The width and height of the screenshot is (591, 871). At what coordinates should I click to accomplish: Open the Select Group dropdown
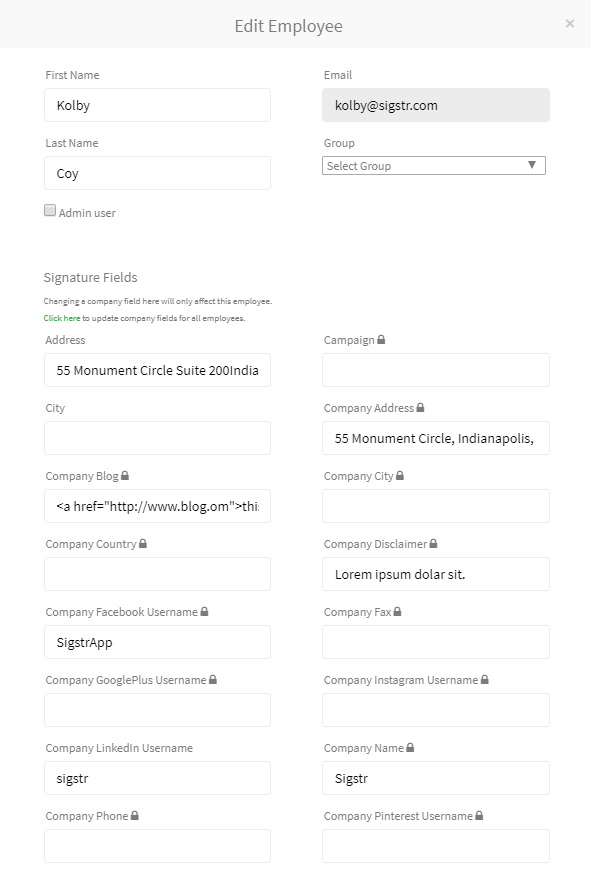[434, 166]
